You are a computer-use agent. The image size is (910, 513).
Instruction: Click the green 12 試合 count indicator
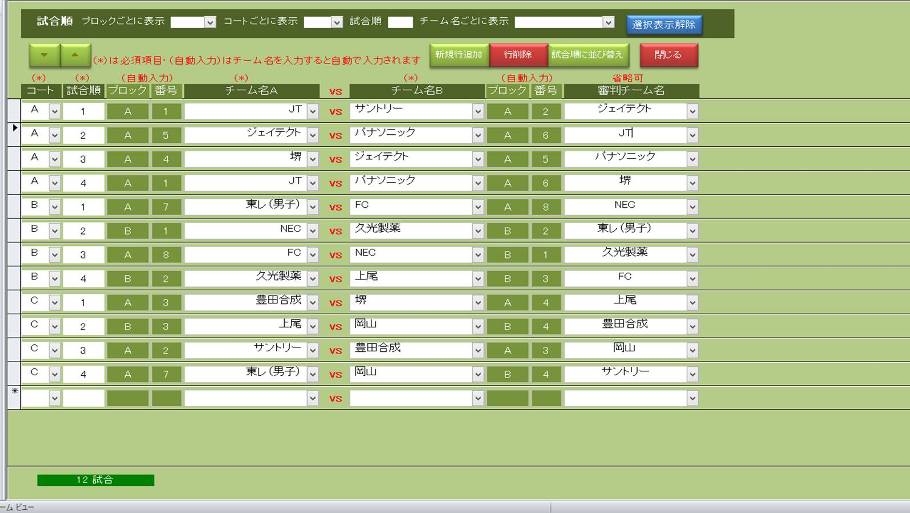[96, 480]
